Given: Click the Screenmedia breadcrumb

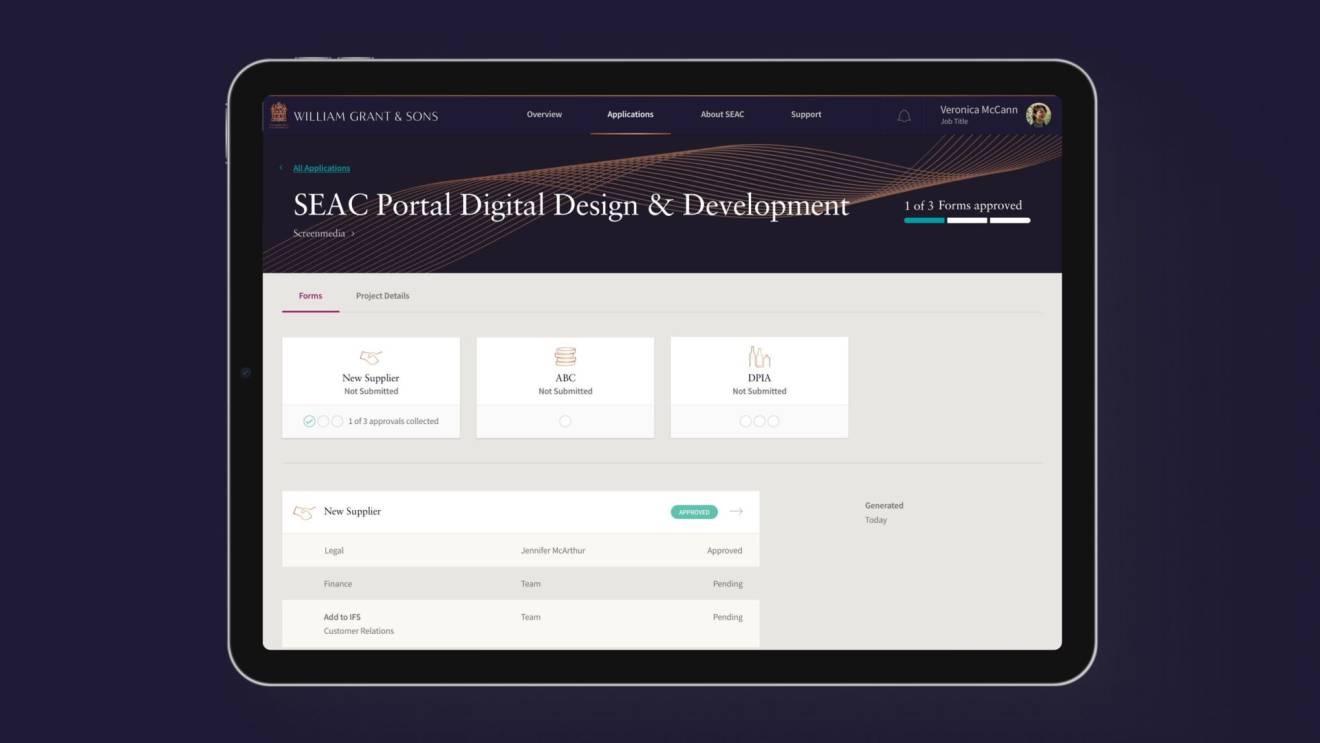Looking at the screenshot, I should pos(319,234).
